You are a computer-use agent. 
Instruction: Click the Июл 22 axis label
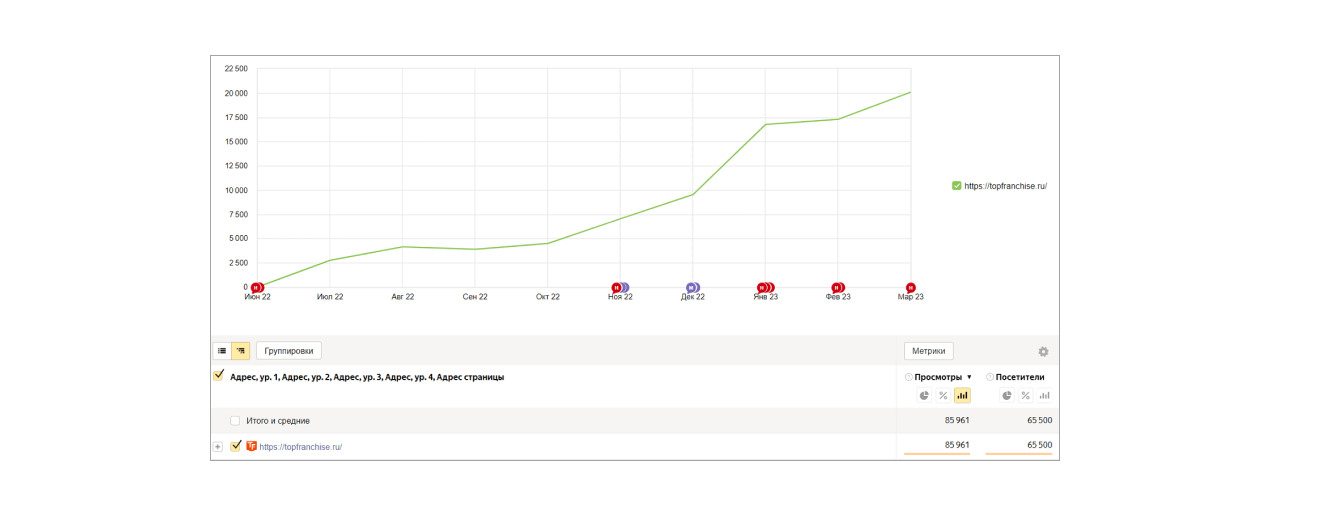[x=330, y=297]
